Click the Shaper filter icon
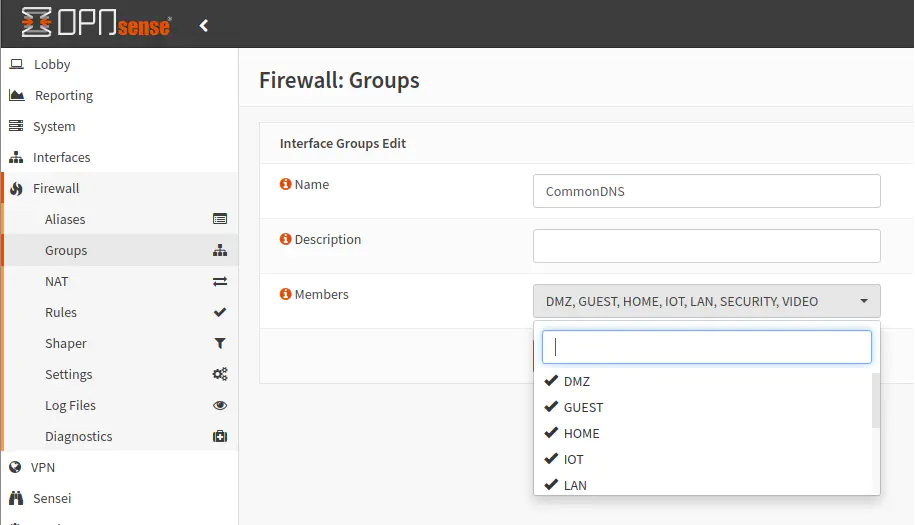The image size is (915, 525). point(220,343)
